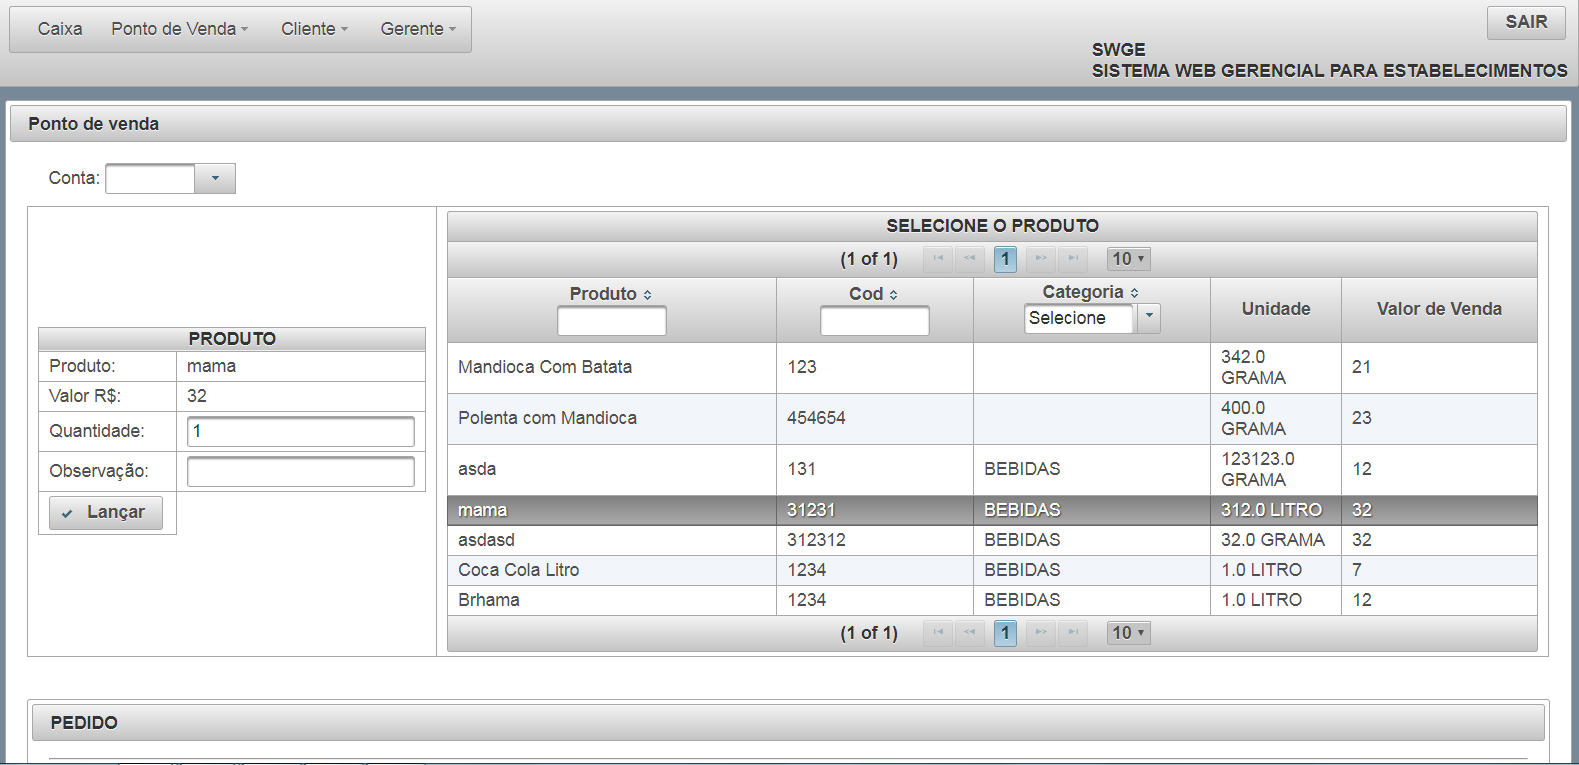The image size is (1579, 765).
Task: Click the Unidade column header
Action: (x=1276, y=309)
